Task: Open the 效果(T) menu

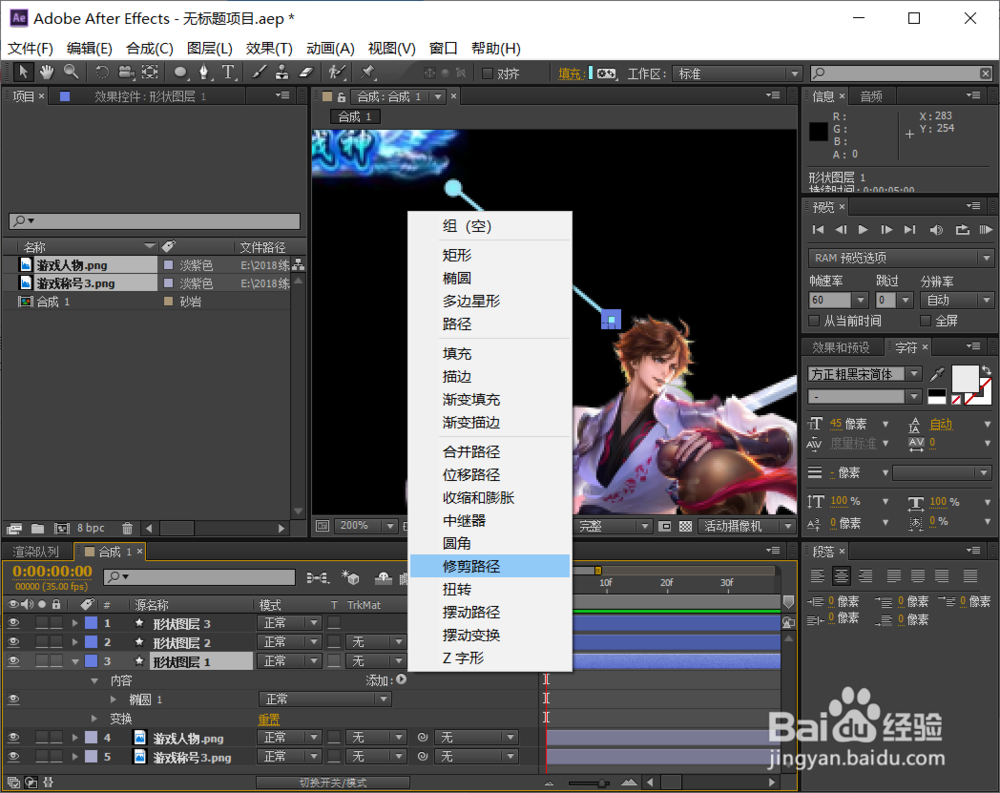Action: (269, 48)
